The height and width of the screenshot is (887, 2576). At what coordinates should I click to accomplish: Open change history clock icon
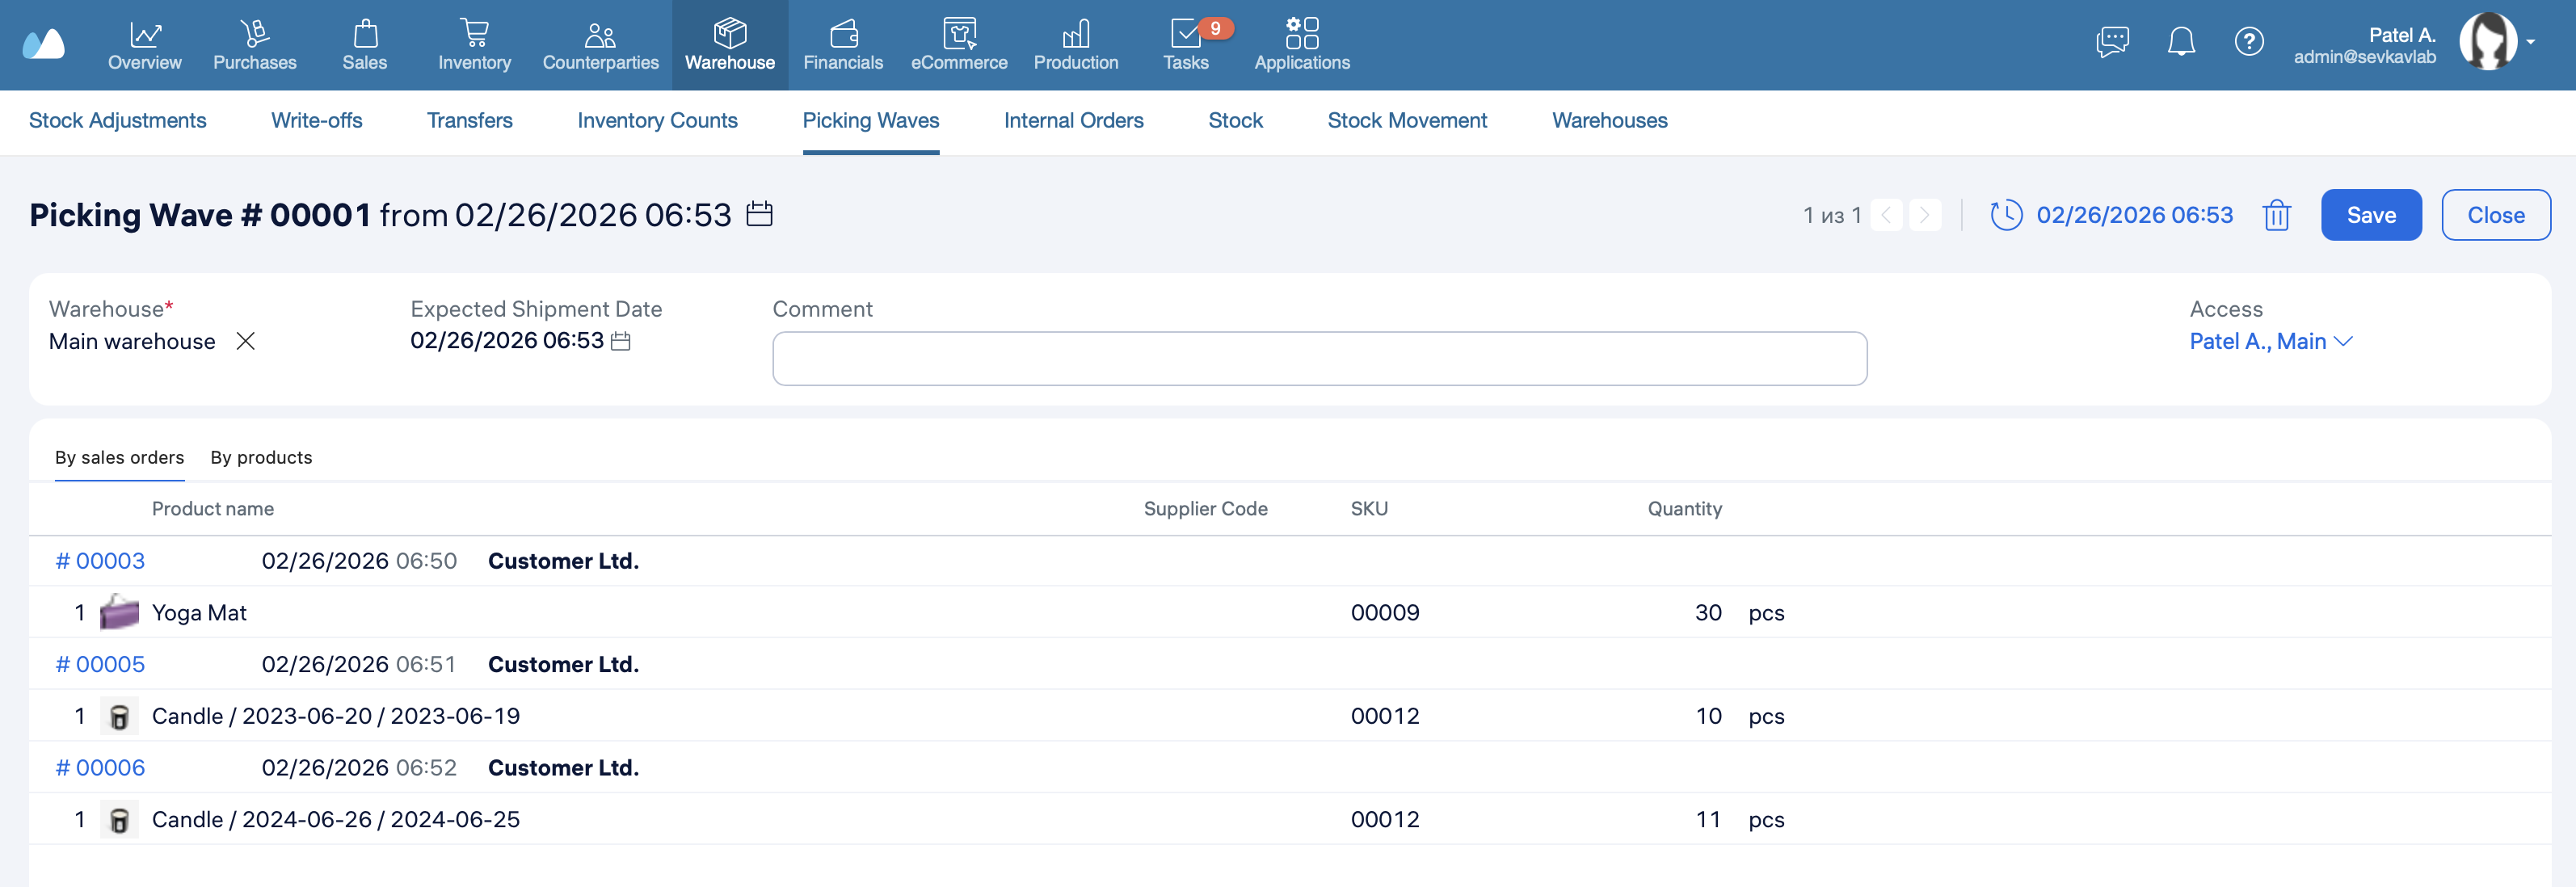click(2006, 215)
